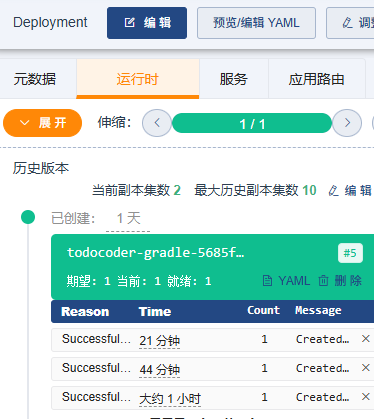374x419 pixels.
Task: Click the green timeline dot
Action: (28, 217)
